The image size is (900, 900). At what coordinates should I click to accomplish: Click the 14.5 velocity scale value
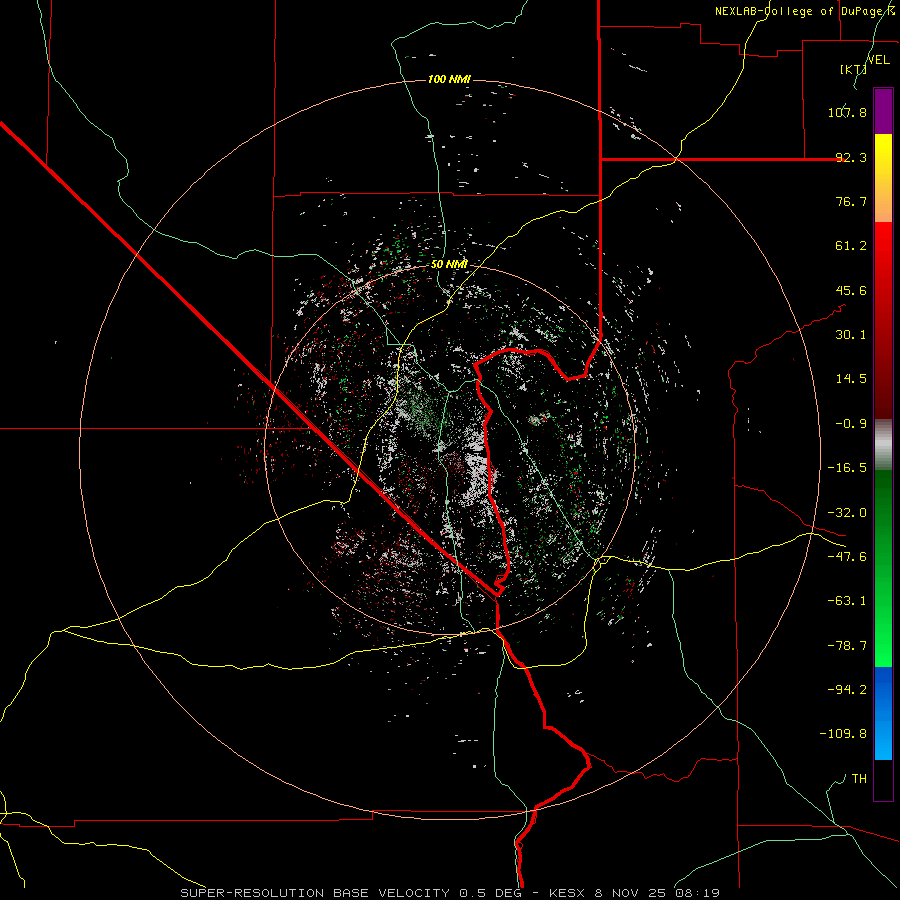(851, 379)
